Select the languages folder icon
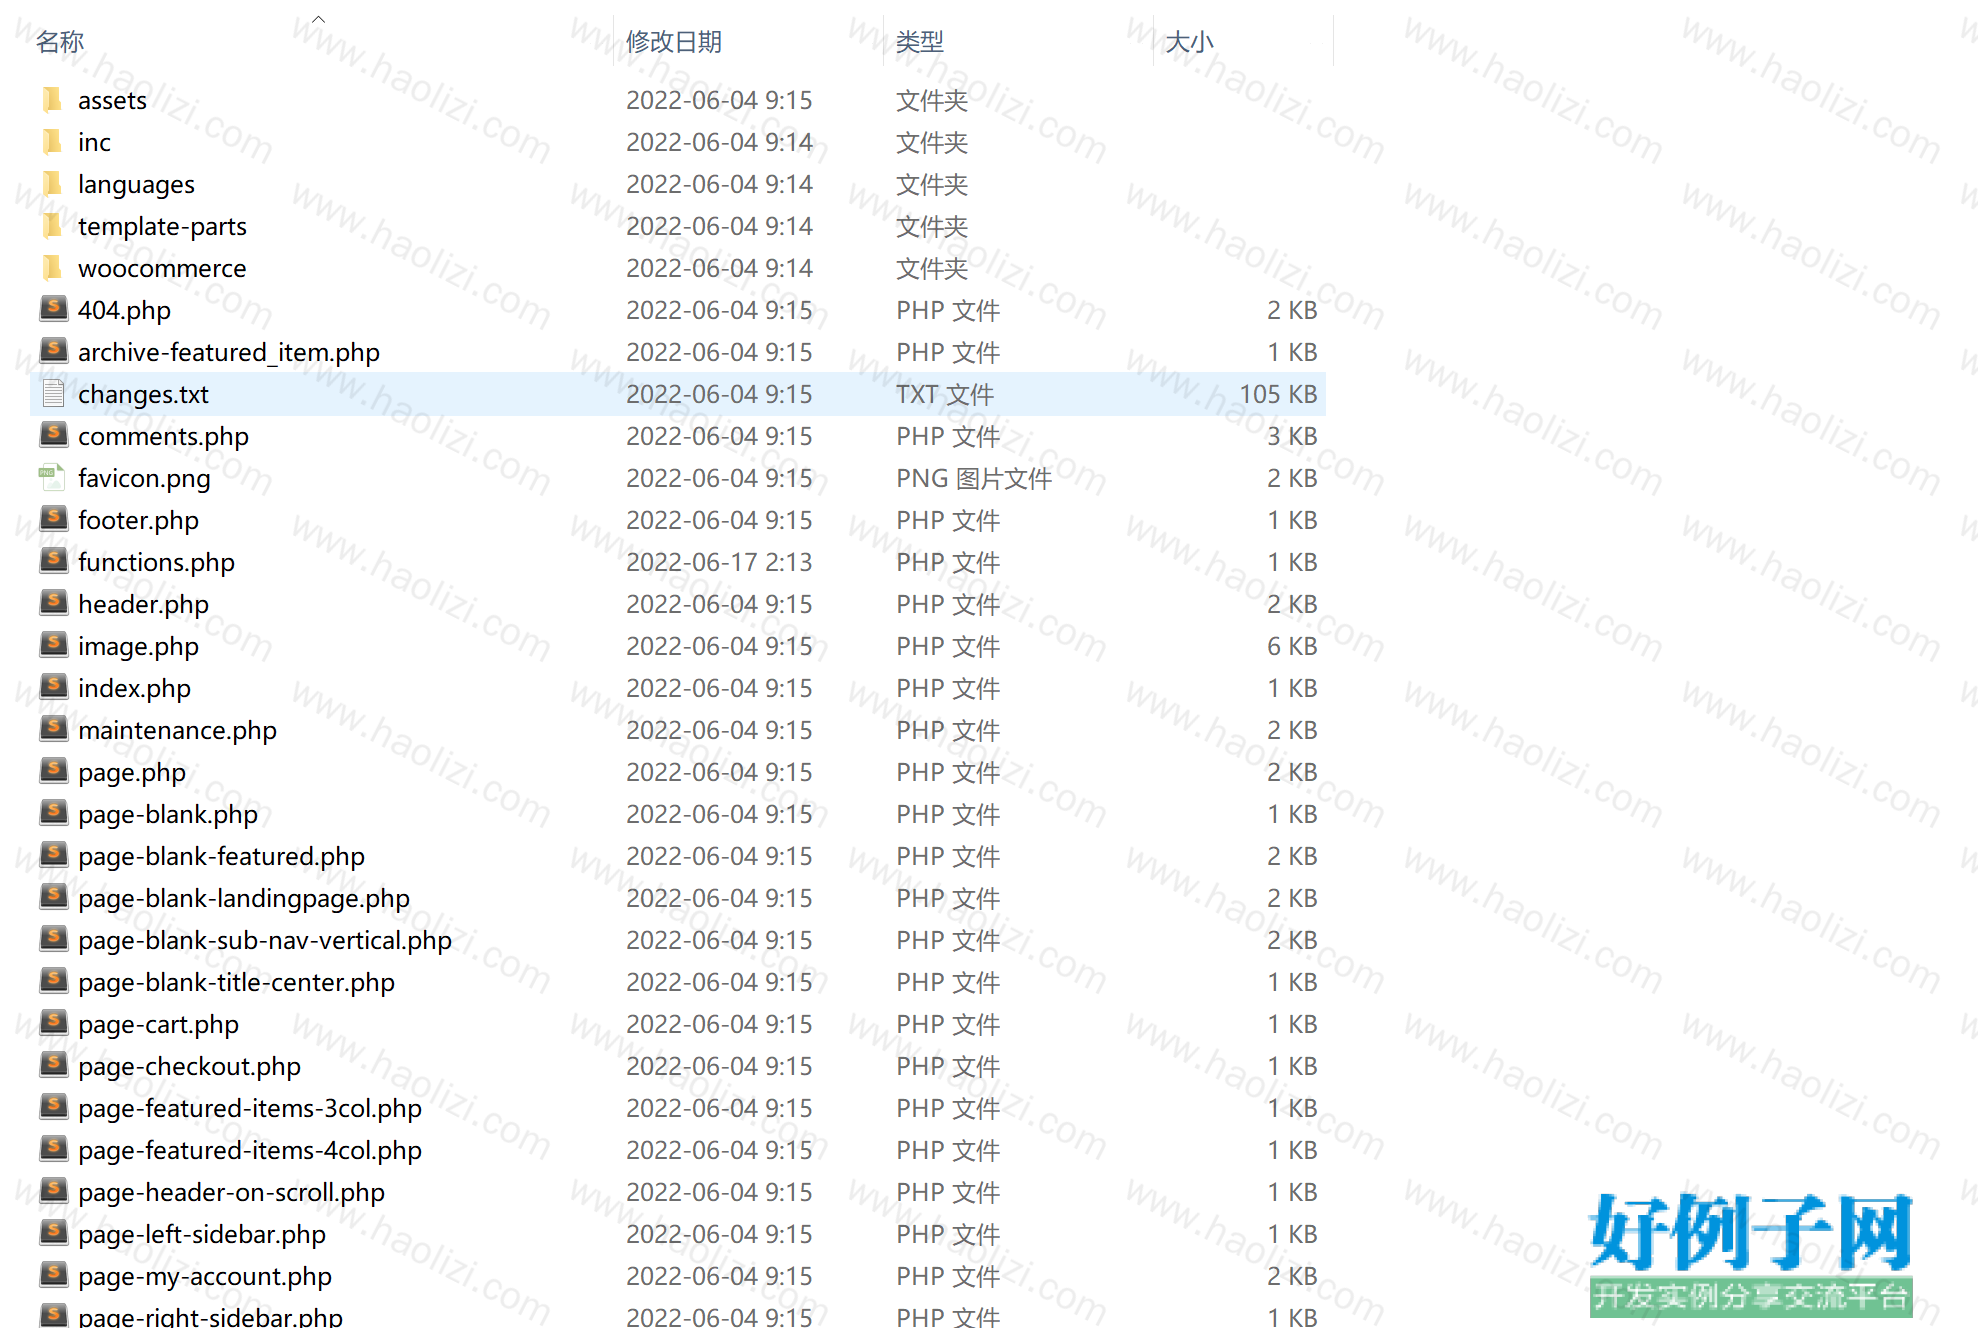 click(53, 184)
